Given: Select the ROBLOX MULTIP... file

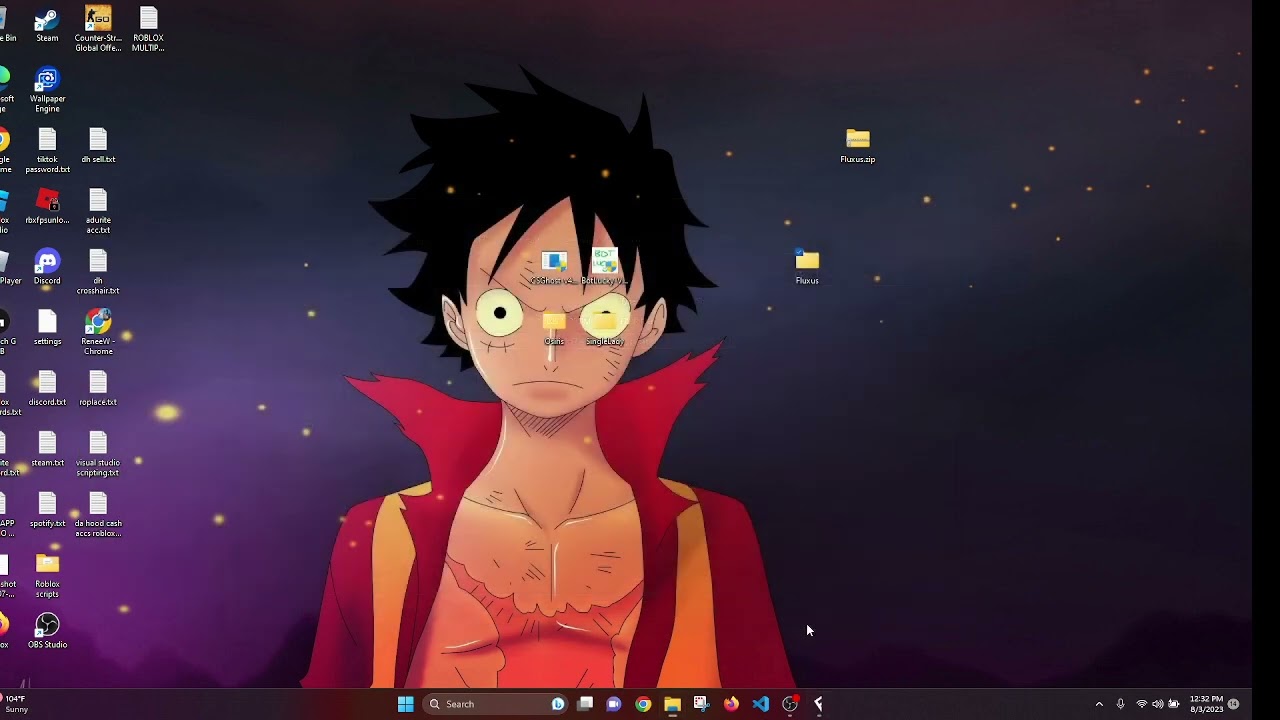Looking at the screenshot, I should click(148, 29).
